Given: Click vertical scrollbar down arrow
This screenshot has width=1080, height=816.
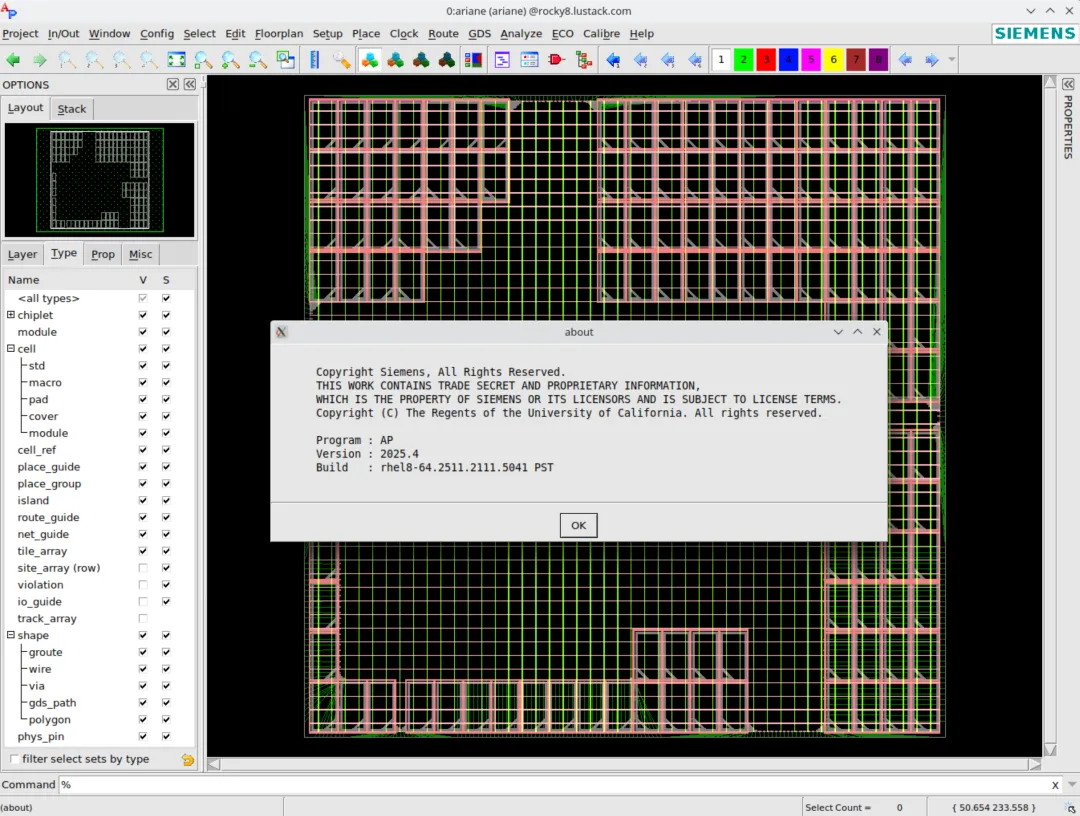Looking at the screenshot, I should (x=1050, y=749).
